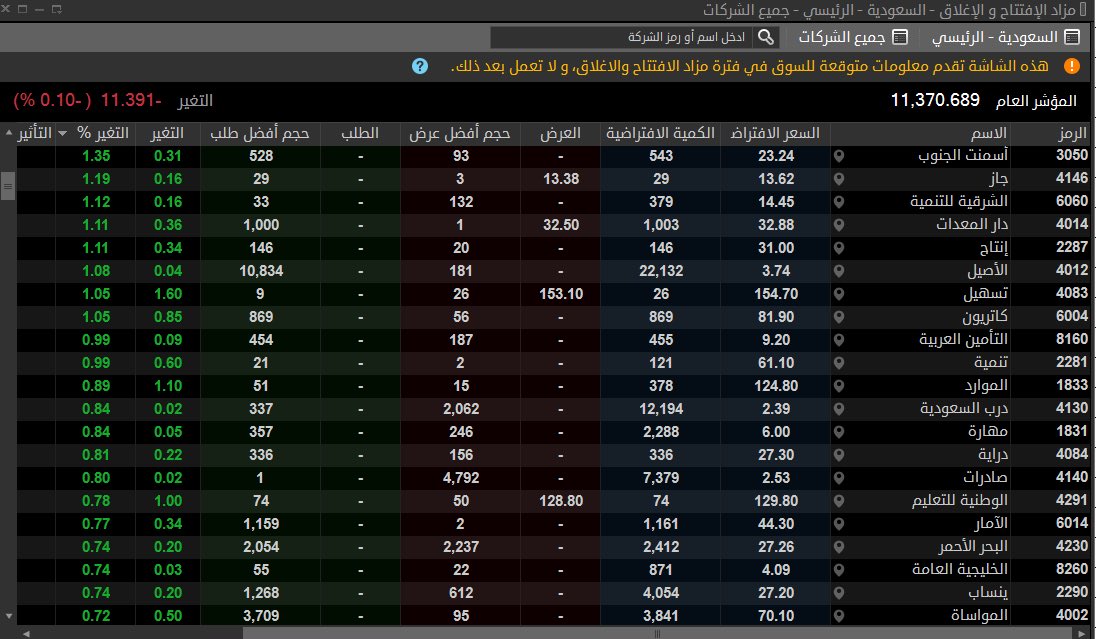
Task: Sort table by الاسم column header
Action: [x=921, y=133]
